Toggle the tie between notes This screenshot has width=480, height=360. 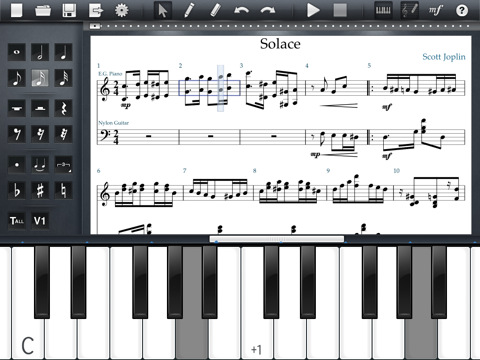coord(40,165)
